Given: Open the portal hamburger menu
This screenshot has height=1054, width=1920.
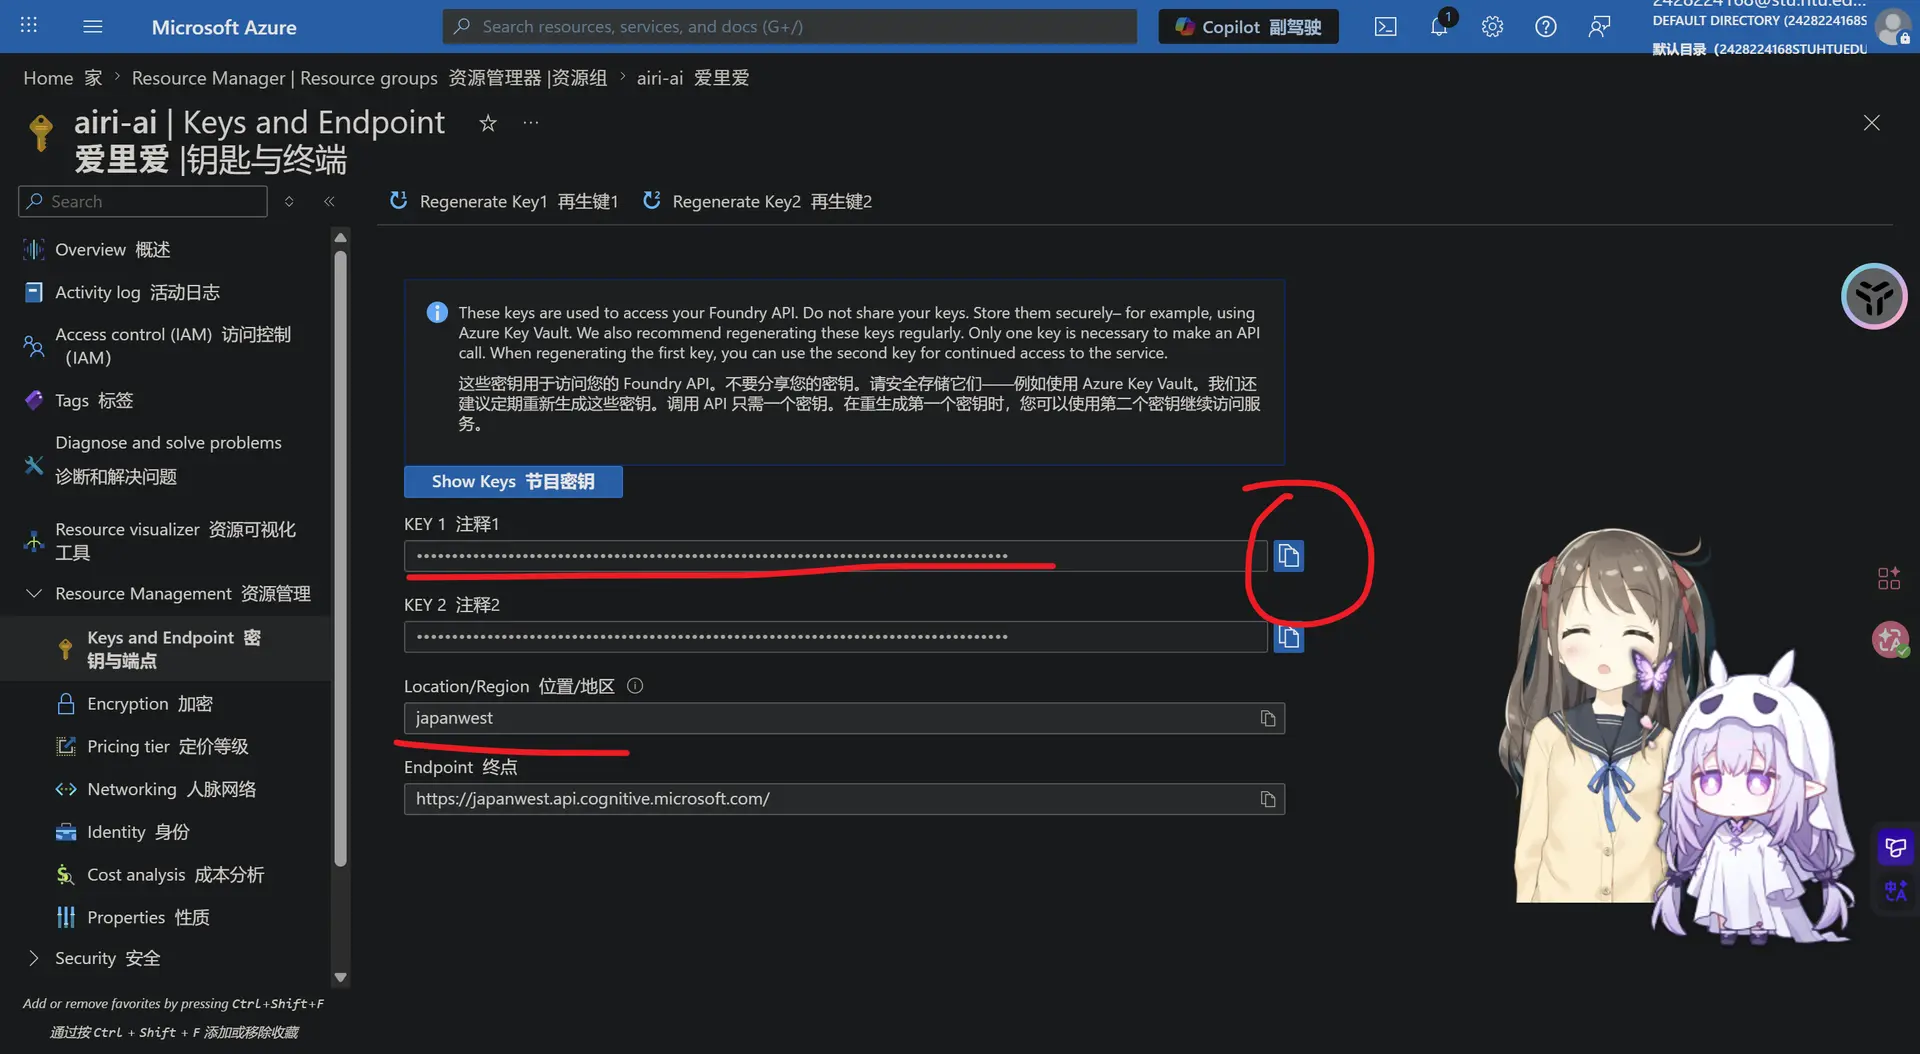Looking at the screenshot, I should point(93,26).
